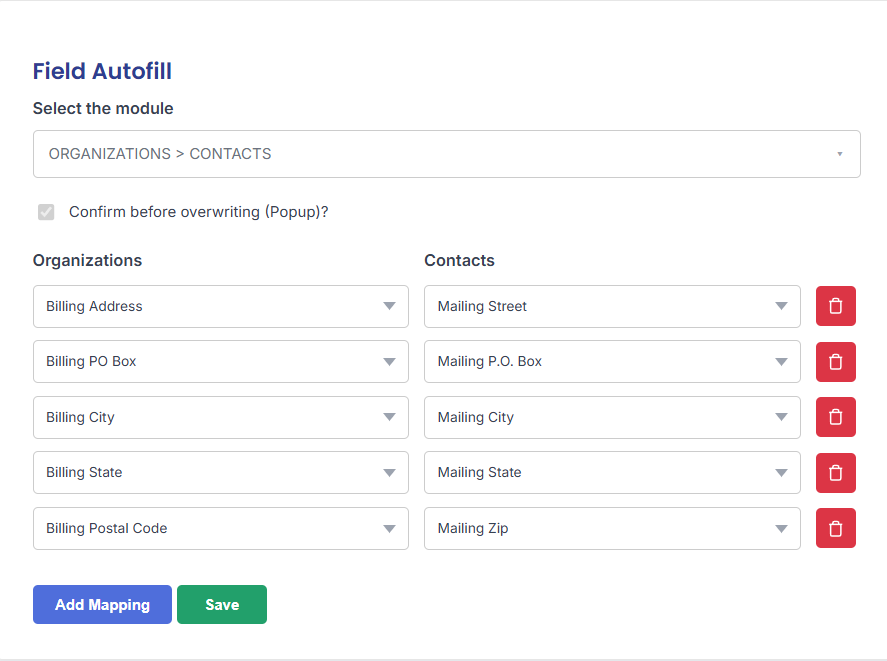Open the Billing PO Box dropdown
Image resolution: width=887 pixels, height=661 pixels.
pos(221,362)
